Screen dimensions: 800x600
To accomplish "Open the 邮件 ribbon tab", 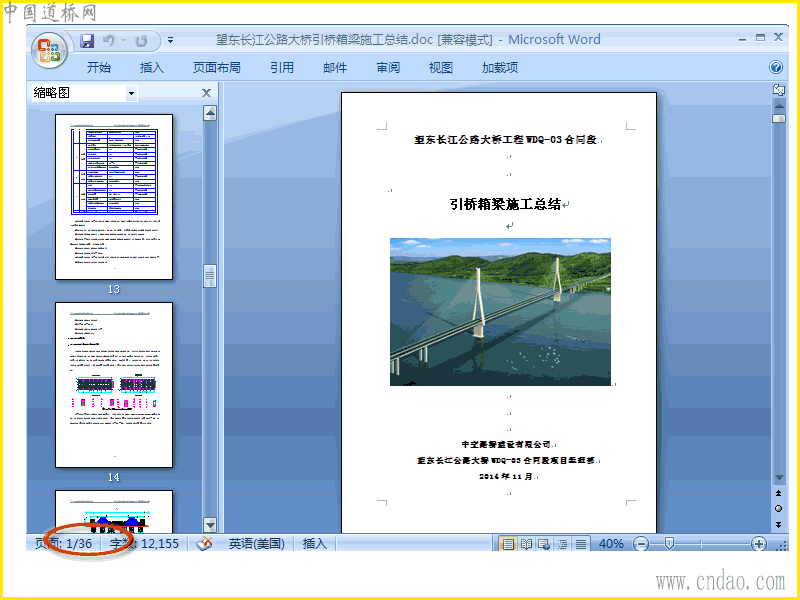I will (x=335, y=67).
